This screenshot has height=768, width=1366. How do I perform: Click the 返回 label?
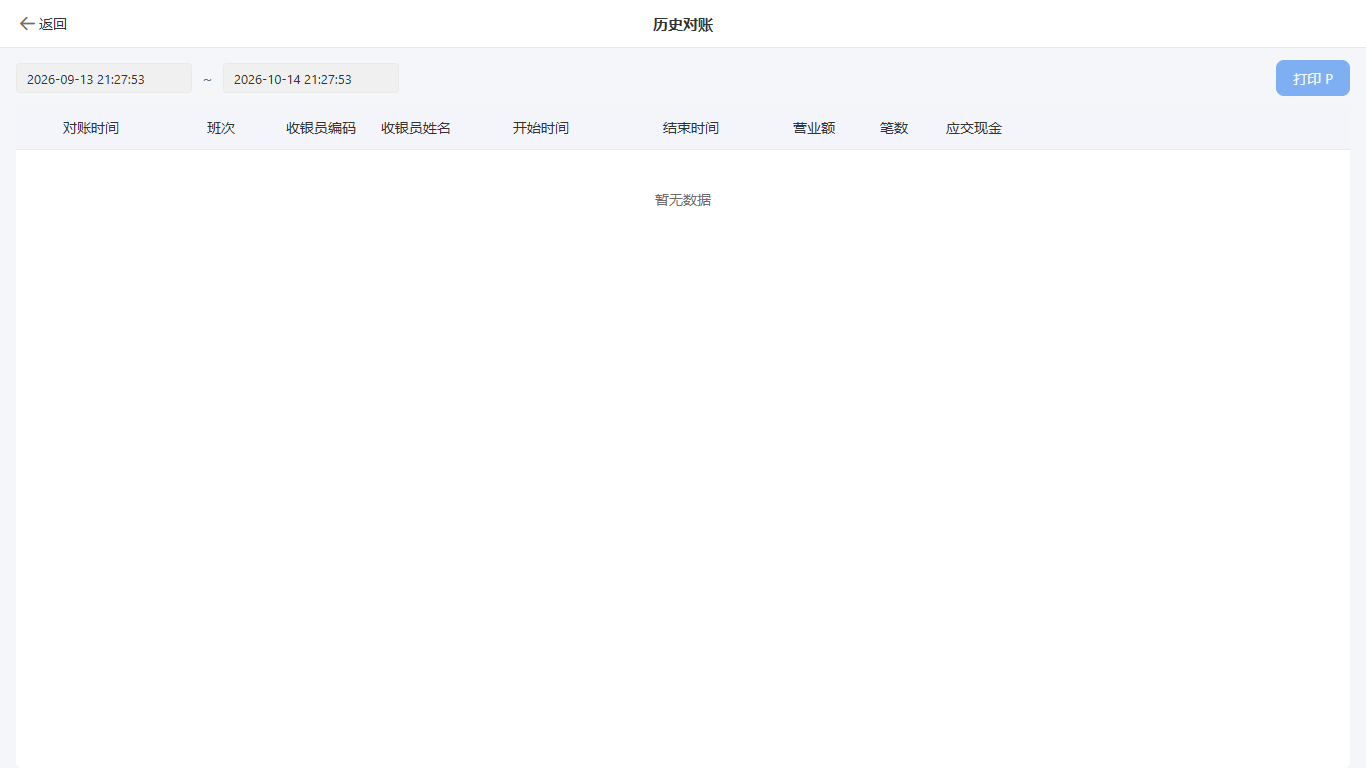(53, 24)
